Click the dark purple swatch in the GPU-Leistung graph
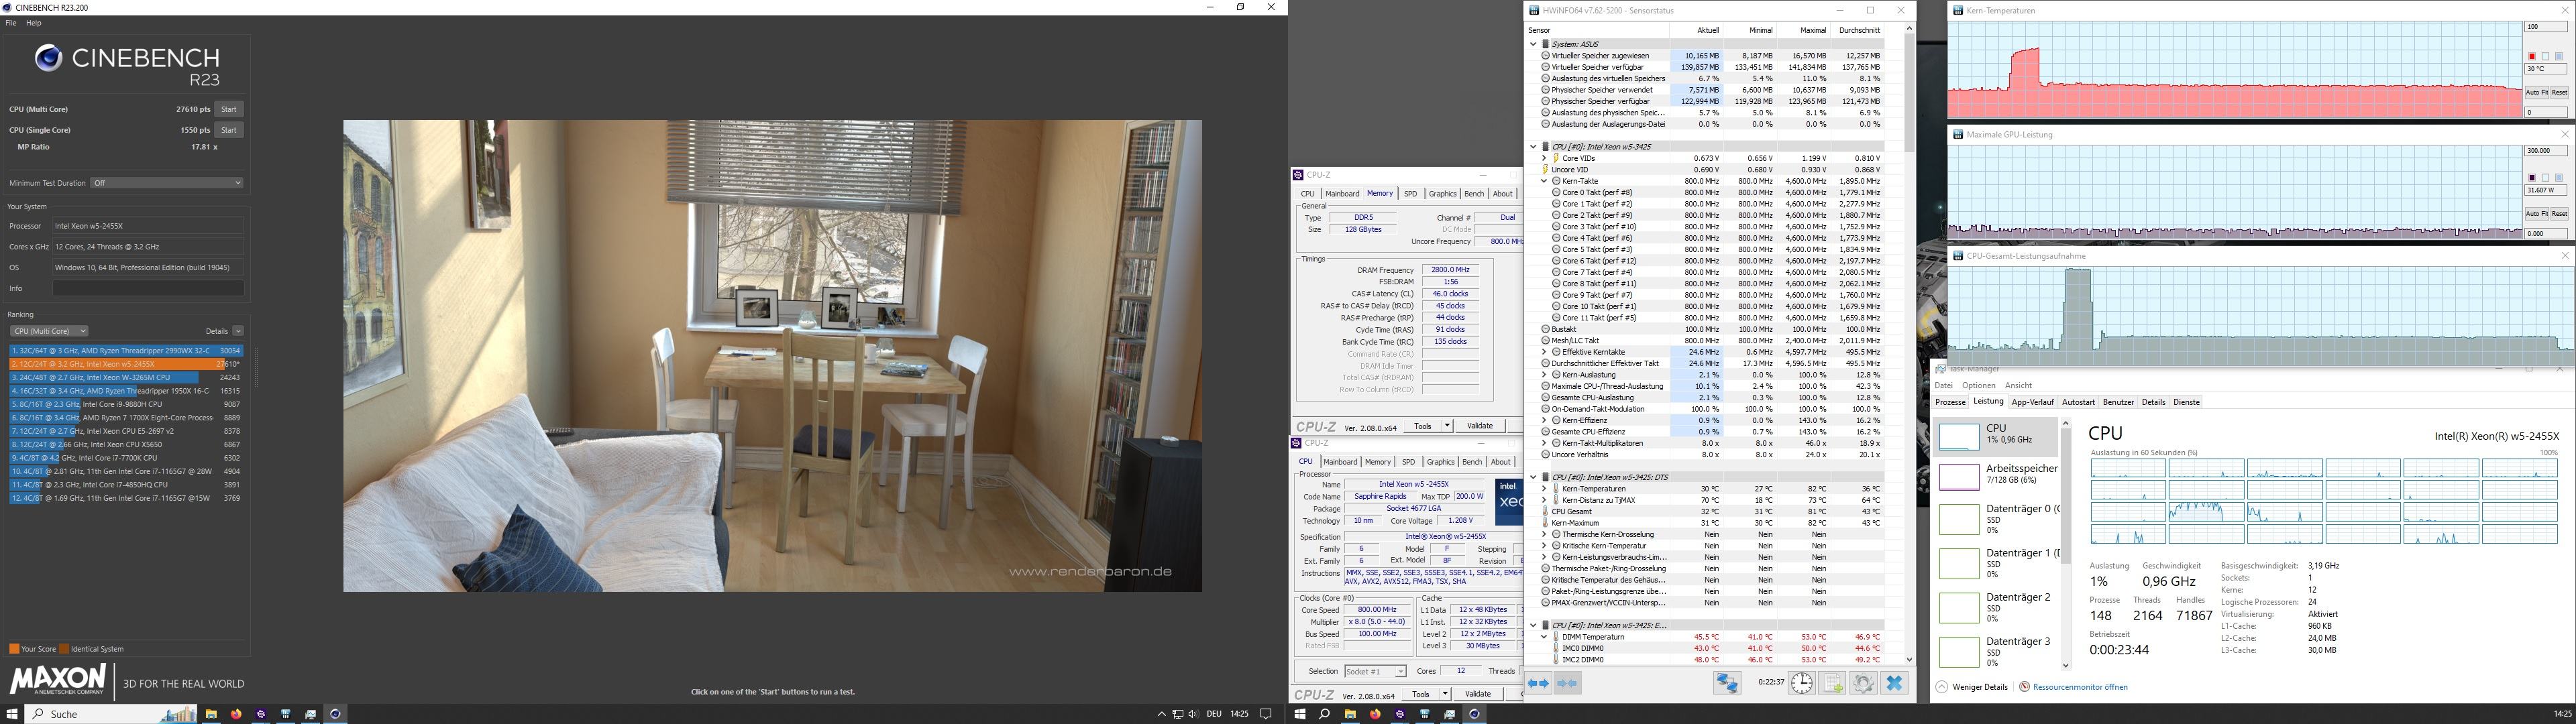 coord(2532,178)
